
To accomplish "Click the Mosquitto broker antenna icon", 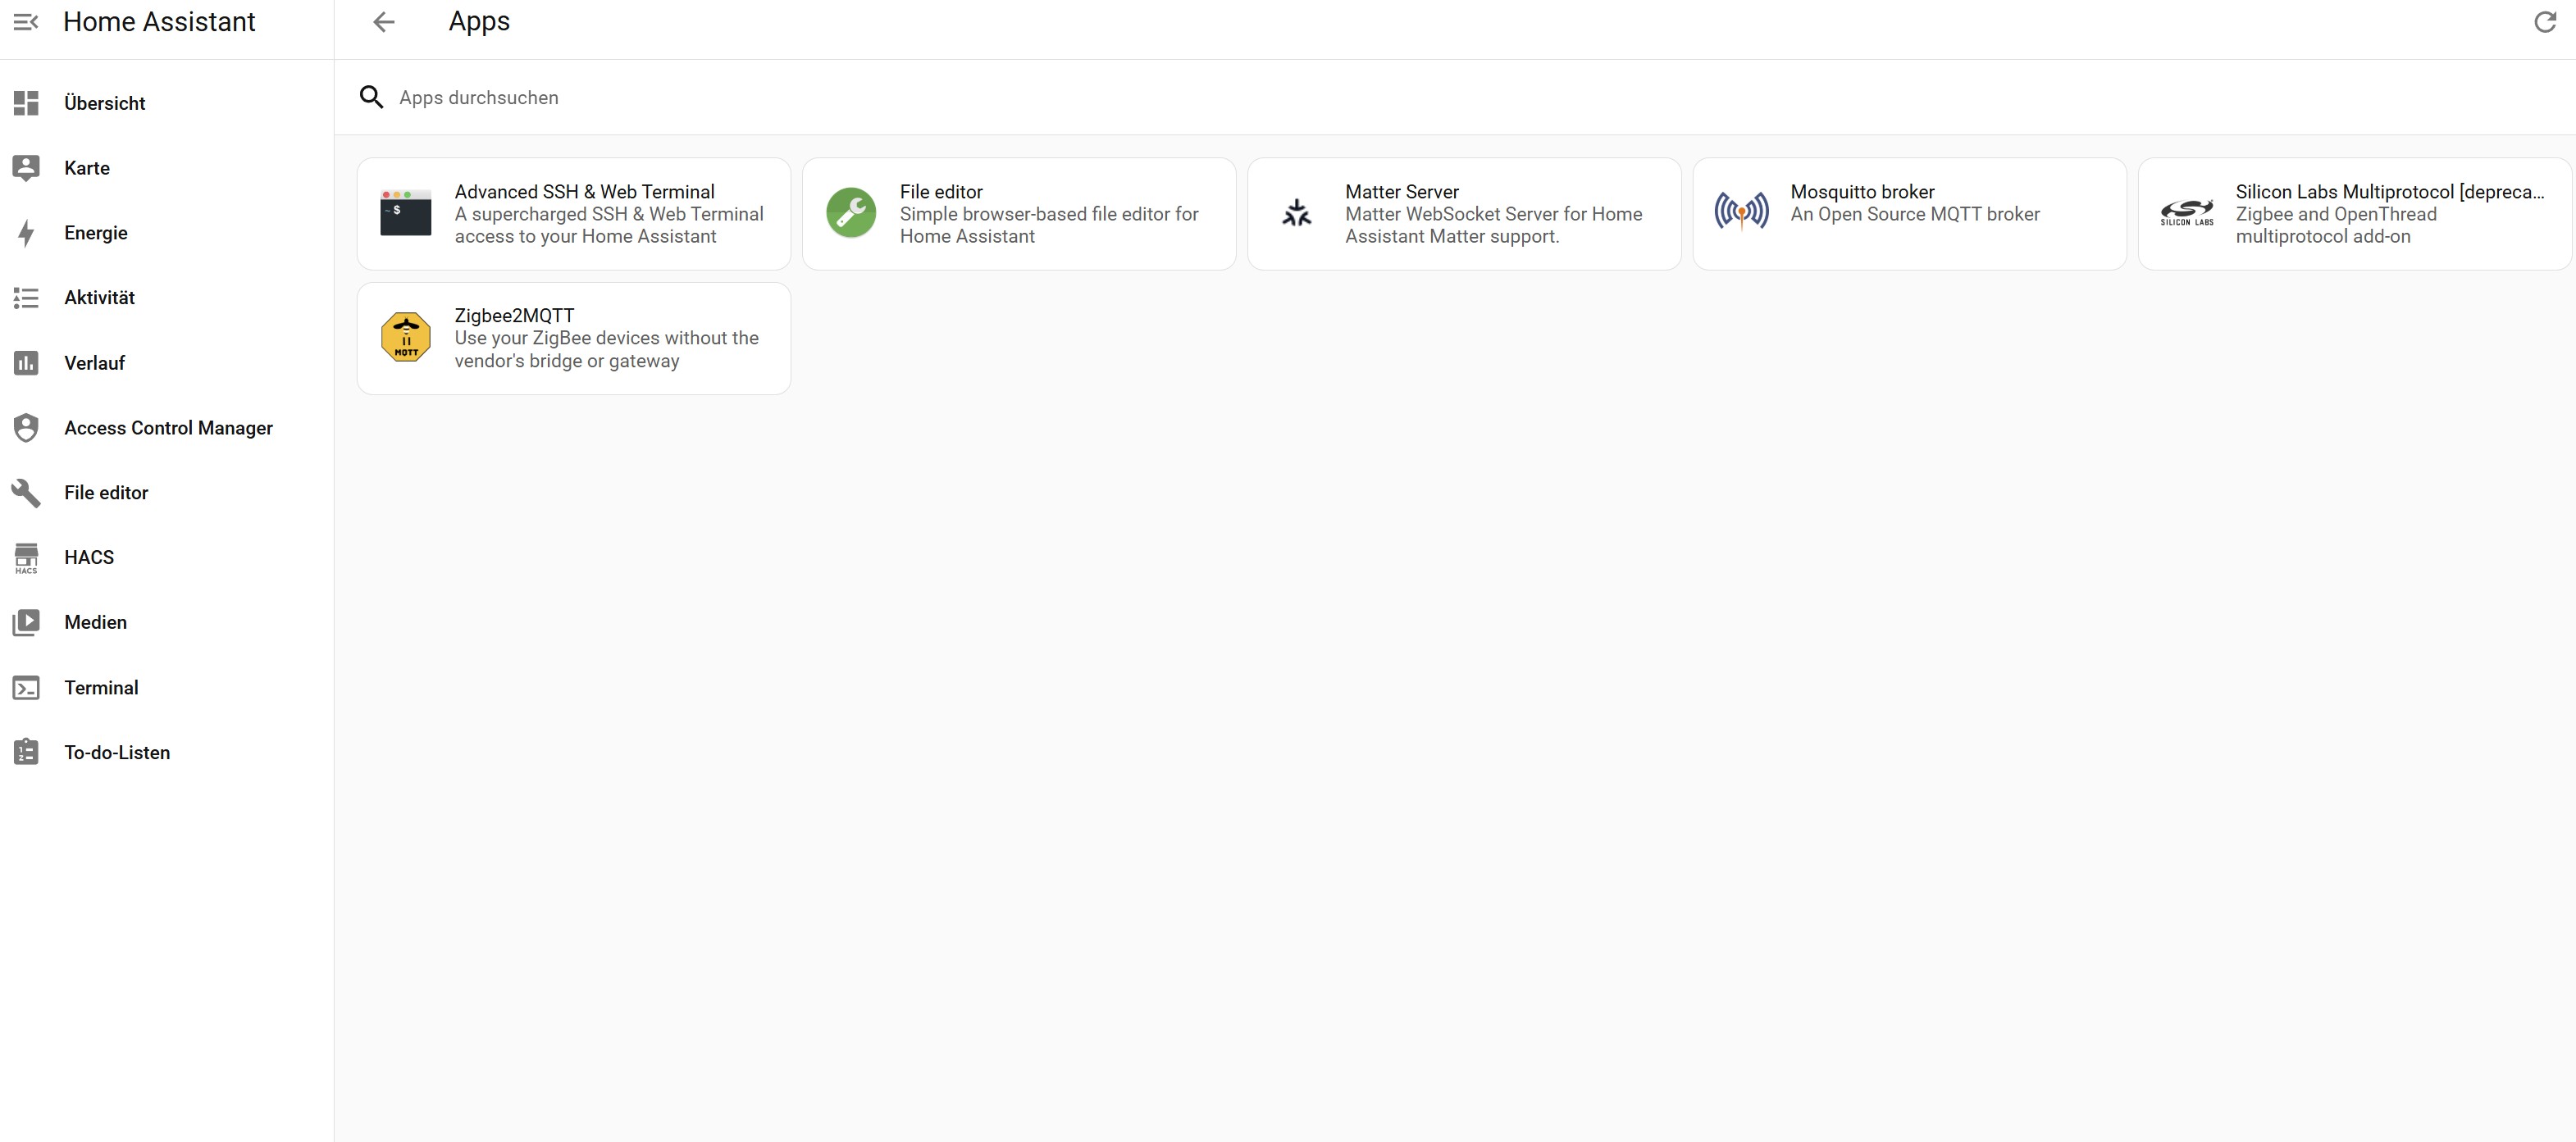I will pyautogui.click(x=1741, y=212).
